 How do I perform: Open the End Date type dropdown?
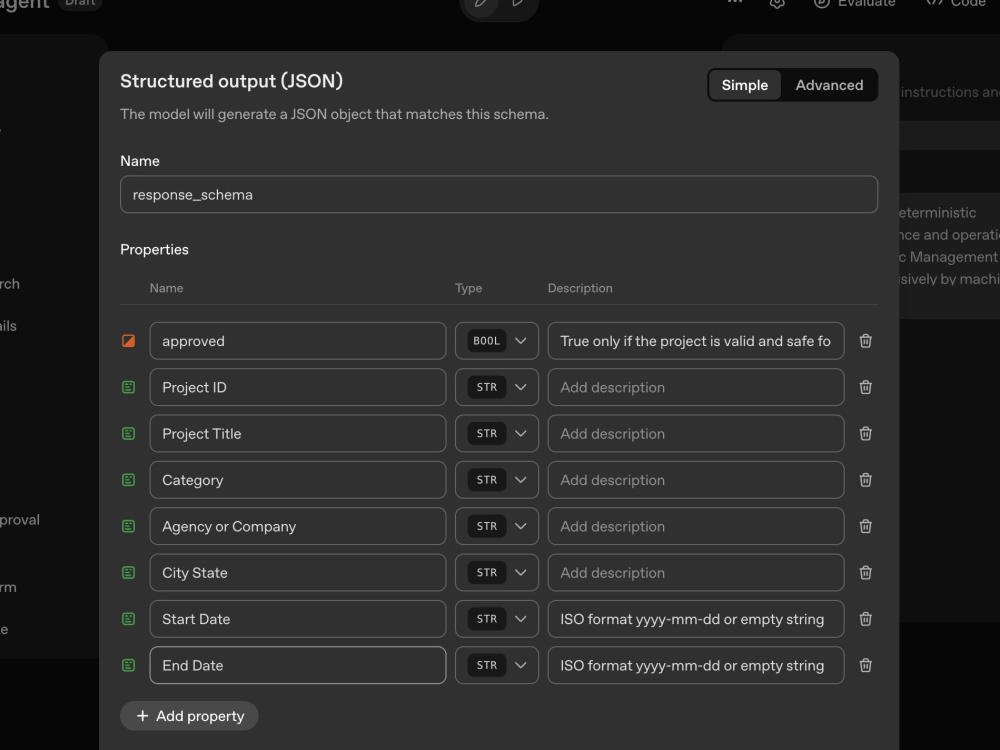pos(497,665)
